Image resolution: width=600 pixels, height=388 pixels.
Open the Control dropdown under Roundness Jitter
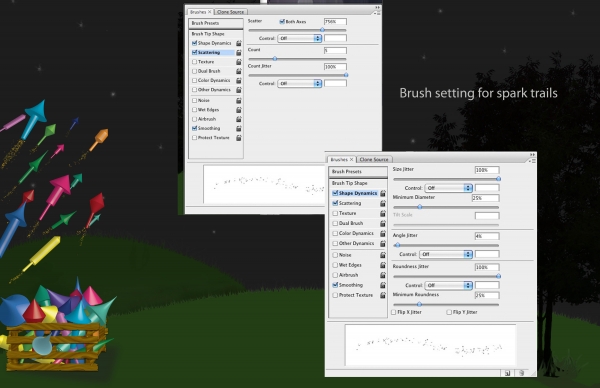point(448,285)
